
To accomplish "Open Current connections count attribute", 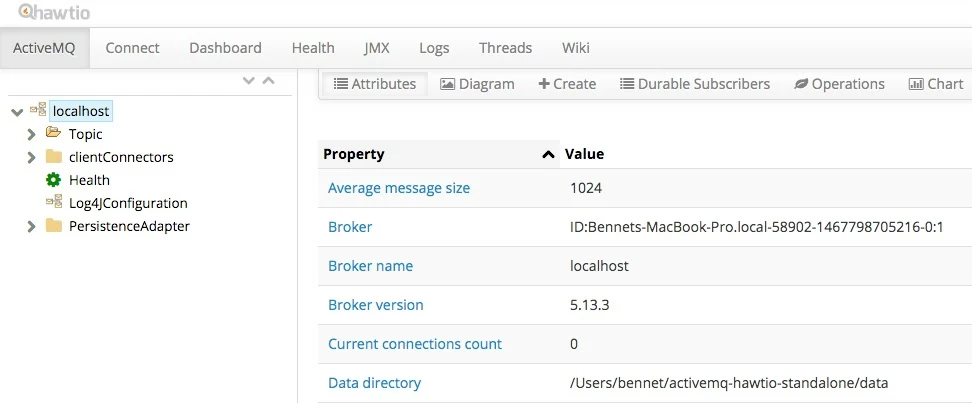I will coord(415,344).
